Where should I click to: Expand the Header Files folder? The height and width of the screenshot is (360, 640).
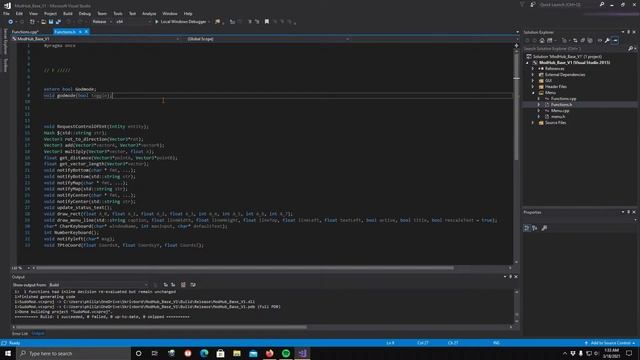(533, 87)
